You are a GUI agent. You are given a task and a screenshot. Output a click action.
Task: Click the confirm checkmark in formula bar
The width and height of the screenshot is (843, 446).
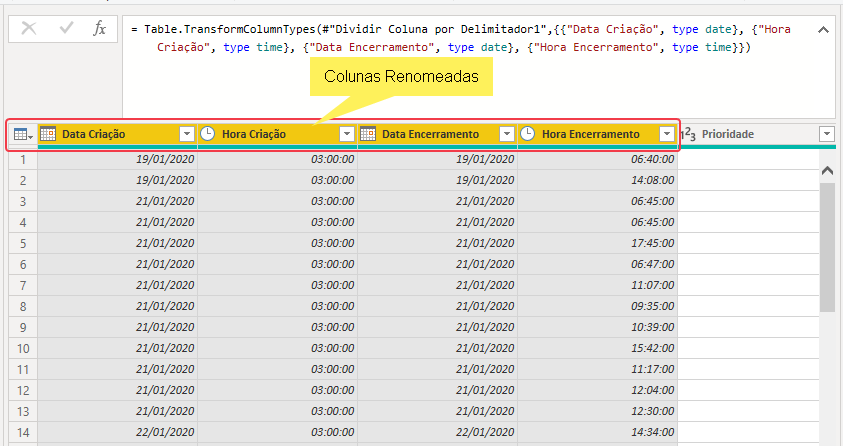pos(65,29)
